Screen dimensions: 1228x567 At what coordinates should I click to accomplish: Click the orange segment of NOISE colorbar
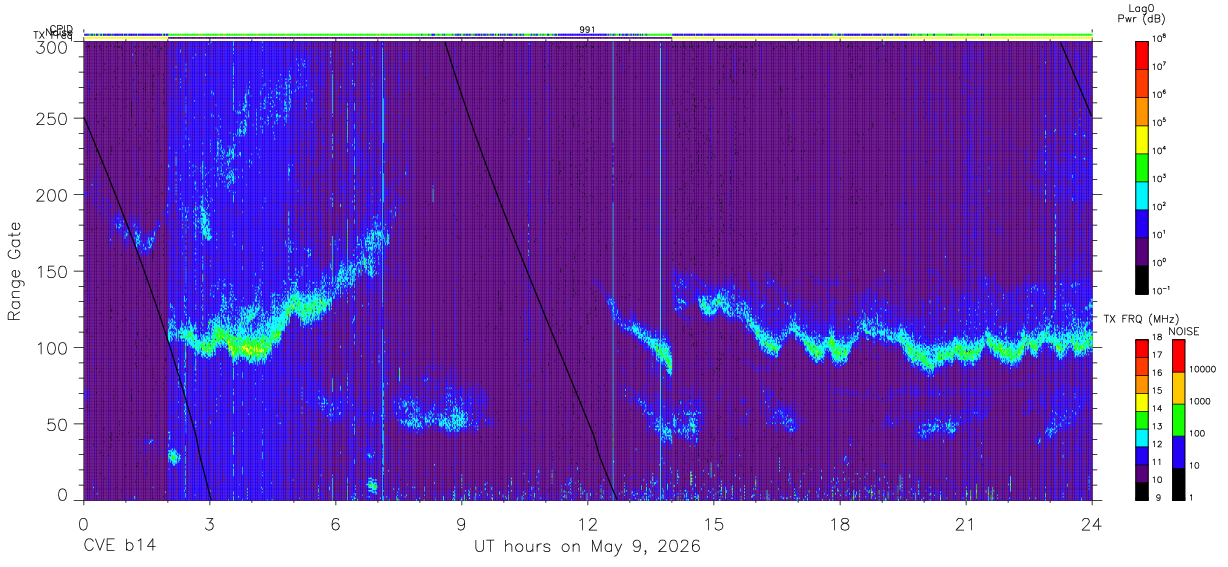(1178, 388)
